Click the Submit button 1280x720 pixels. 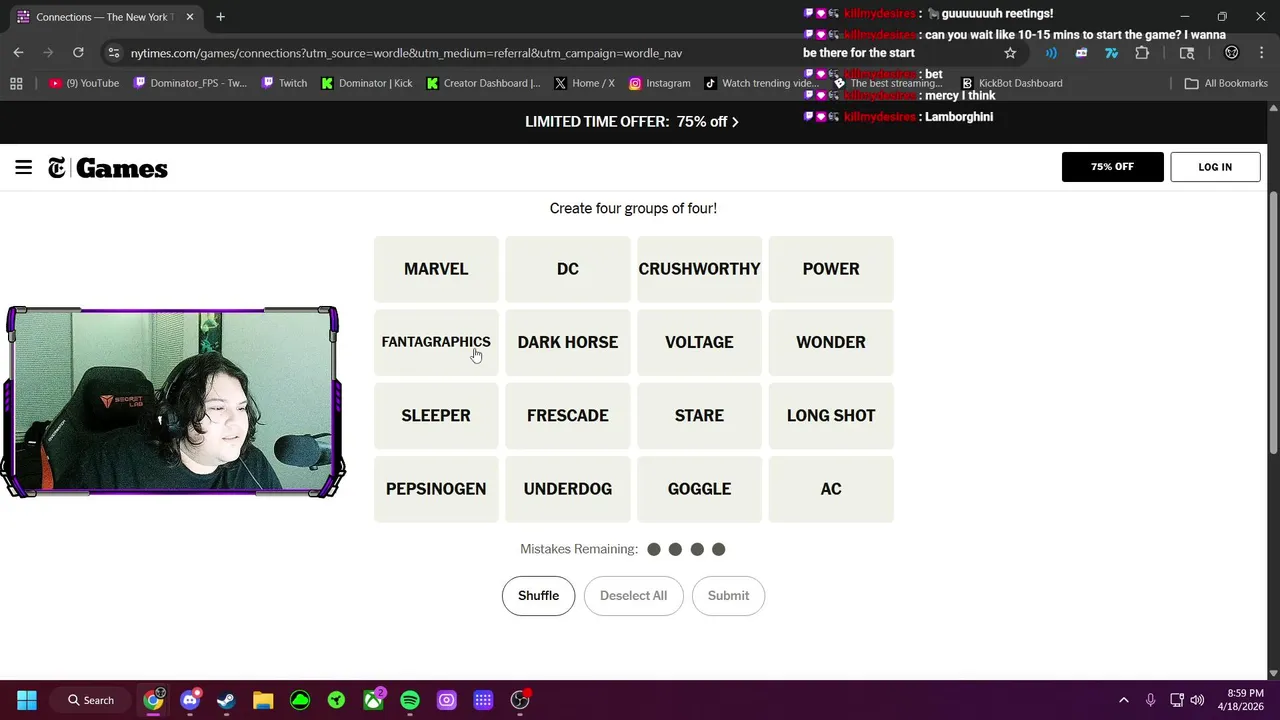point(728,596)
